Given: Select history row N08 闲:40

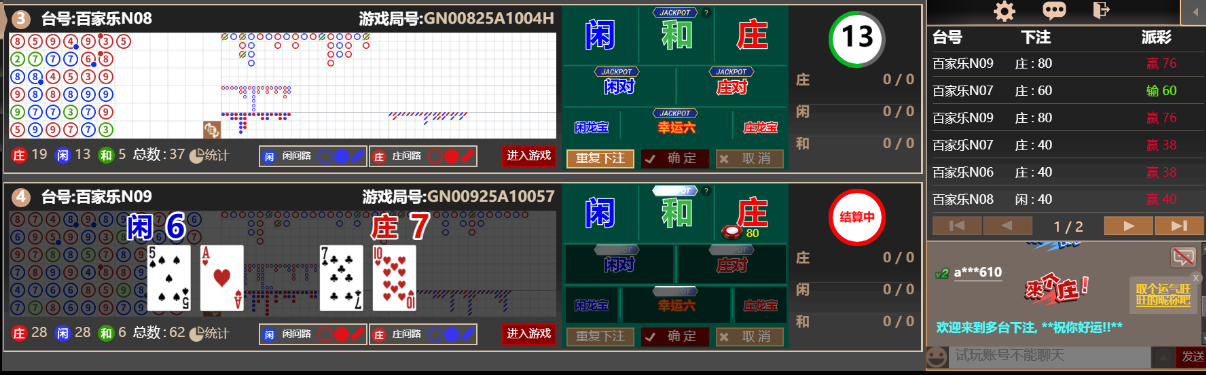Looking at the screenshot, I should click(x=1067, y=199).
